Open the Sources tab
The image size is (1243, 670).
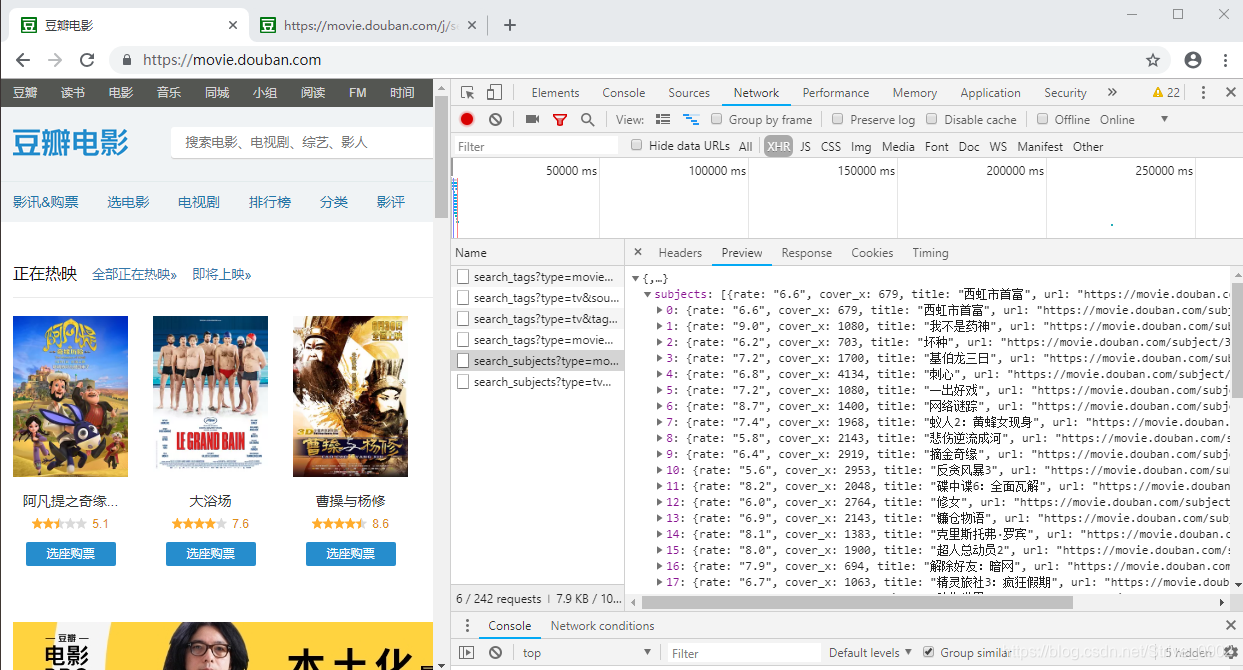689,92
